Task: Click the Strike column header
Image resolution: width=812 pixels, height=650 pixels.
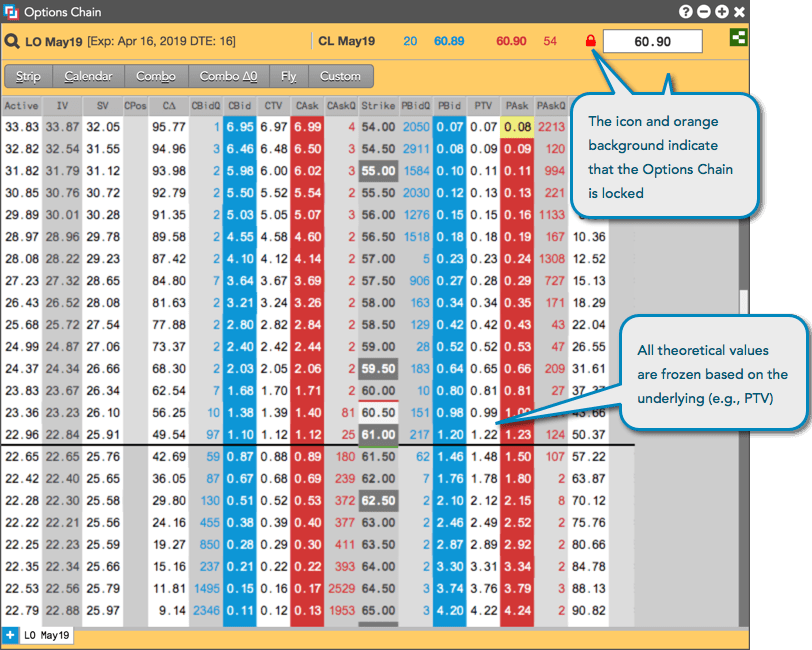Action: click(x=378, y=106)
